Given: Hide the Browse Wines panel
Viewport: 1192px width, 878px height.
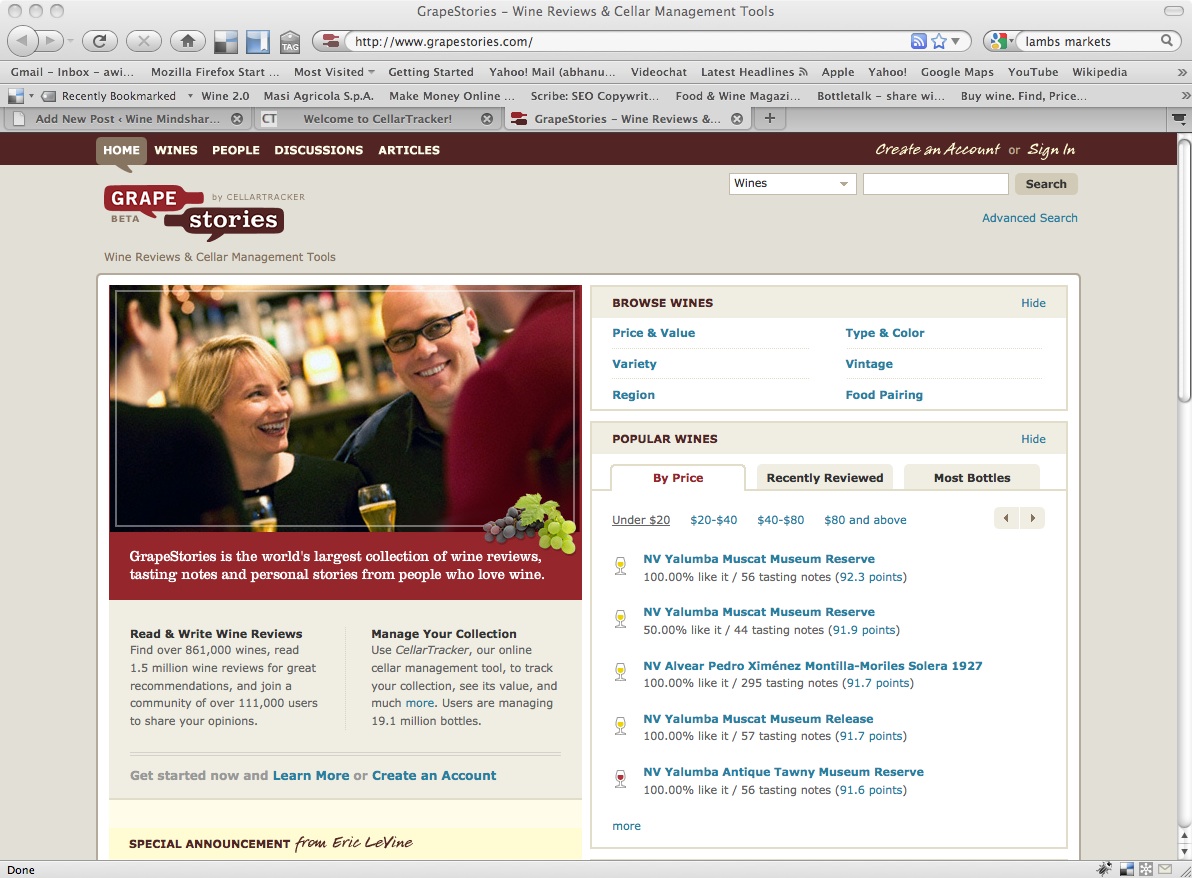Looking at the screenshot, I should pyautogui.click(x=1033, y=303).
